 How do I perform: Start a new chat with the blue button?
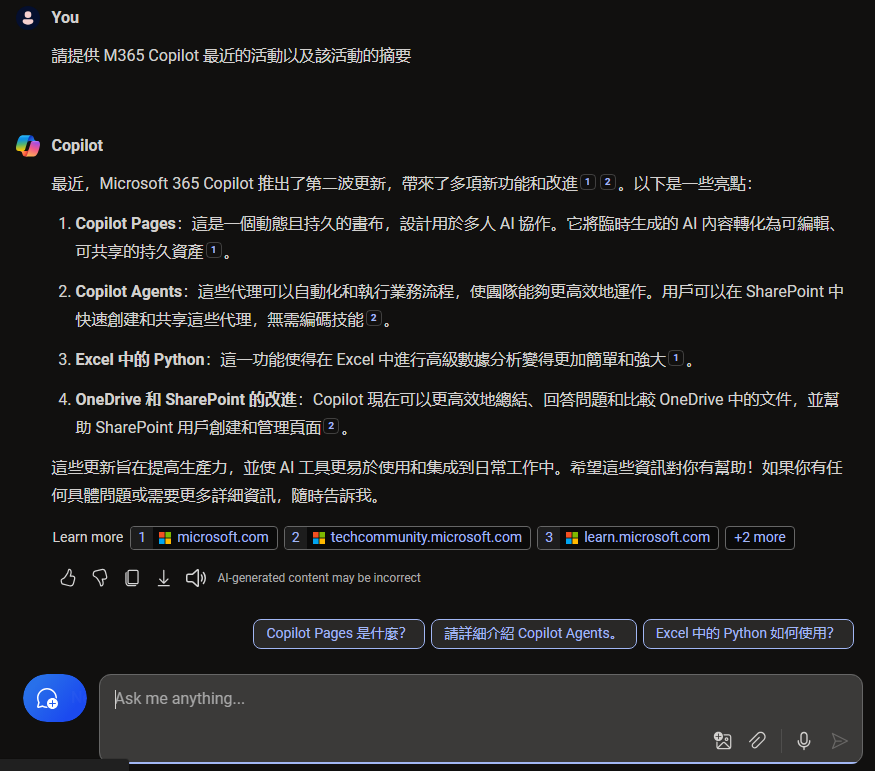point(55,698)
